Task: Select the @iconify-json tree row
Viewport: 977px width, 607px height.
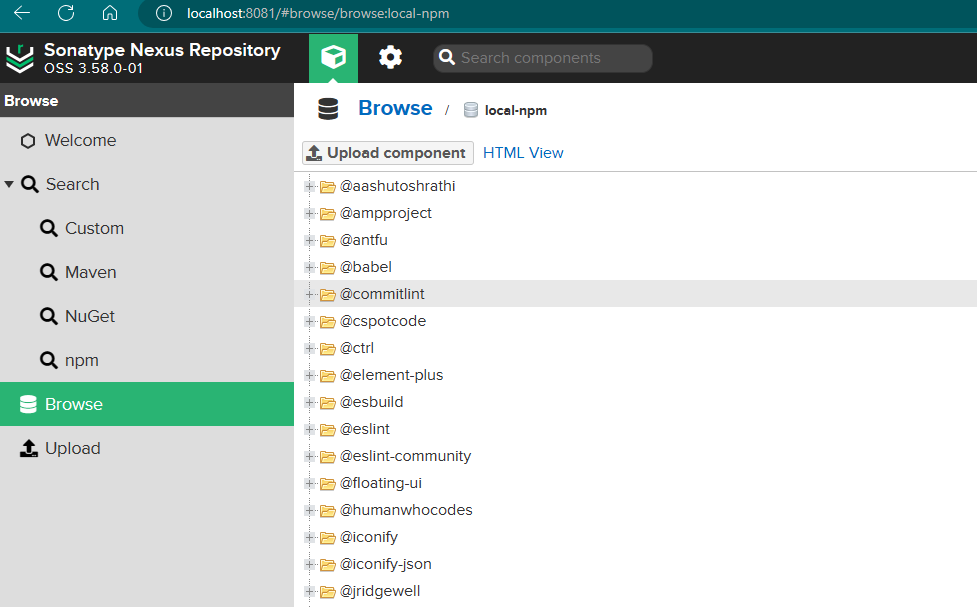Action: pos(636,564)
